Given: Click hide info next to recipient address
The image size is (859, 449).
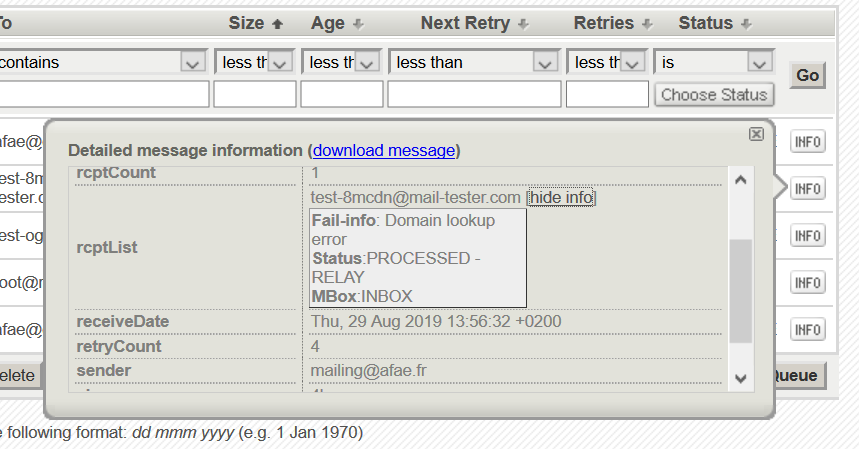Looking at the screenshot, I should pyautogui.click(x=561, y=198).
